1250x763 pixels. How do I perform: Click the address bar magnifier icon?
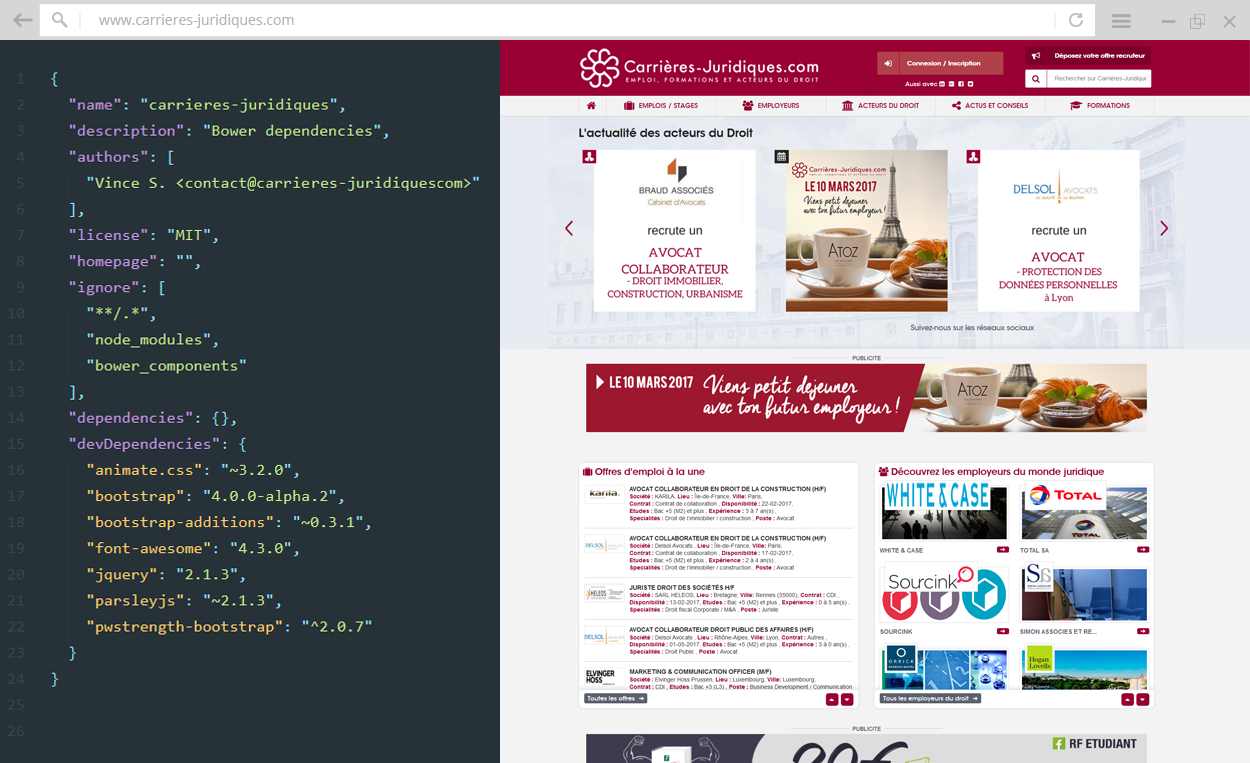point(60,20)
